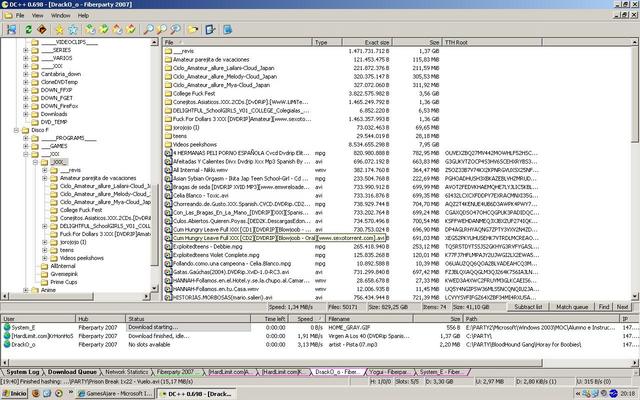640x400 pixels.
Task: Open the Waiting Users upload icon
Action: point(118,29)
